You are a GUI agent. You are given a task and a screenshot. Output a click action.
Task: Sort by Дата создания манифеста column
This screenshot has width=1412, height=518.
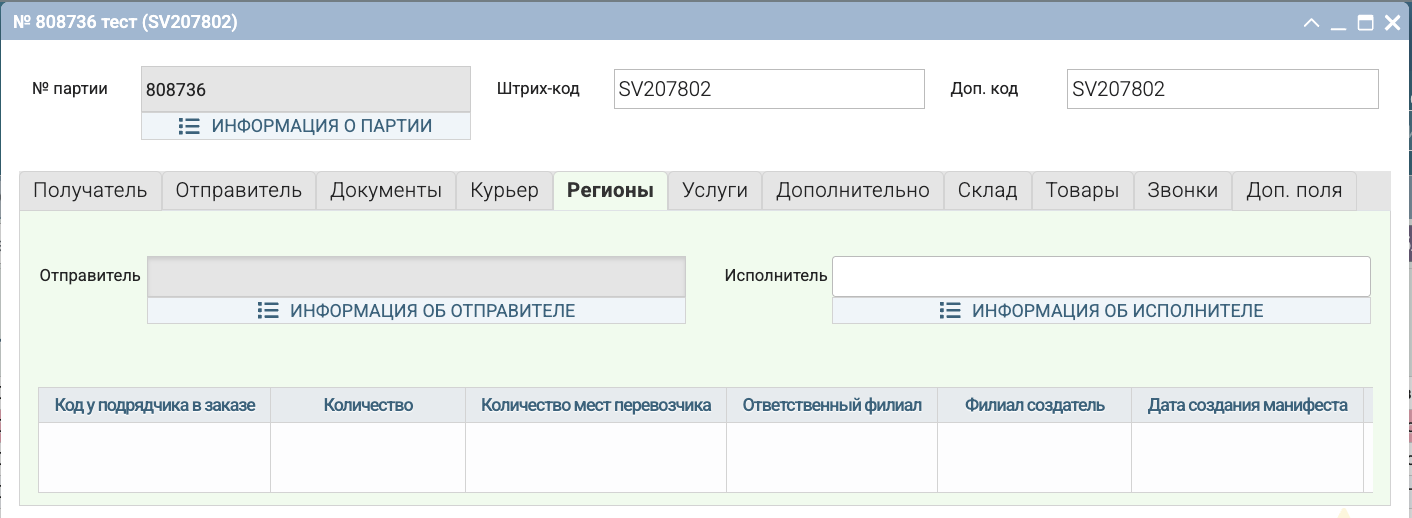click(x=1248, y=405)
